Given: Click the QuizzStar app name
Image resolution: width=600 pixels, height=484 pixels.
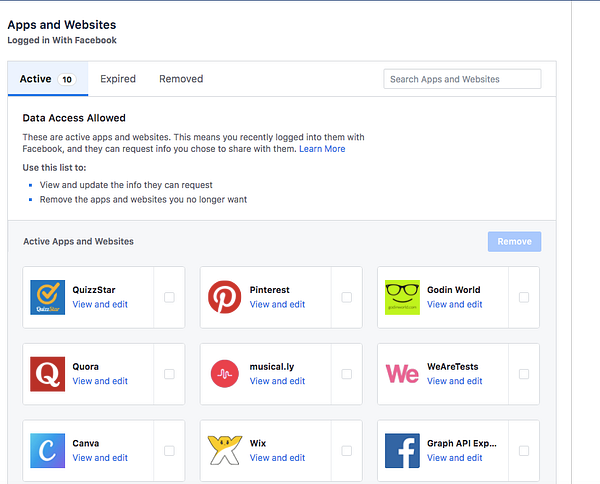Looking at the screenshot, I should click(94, 290).
